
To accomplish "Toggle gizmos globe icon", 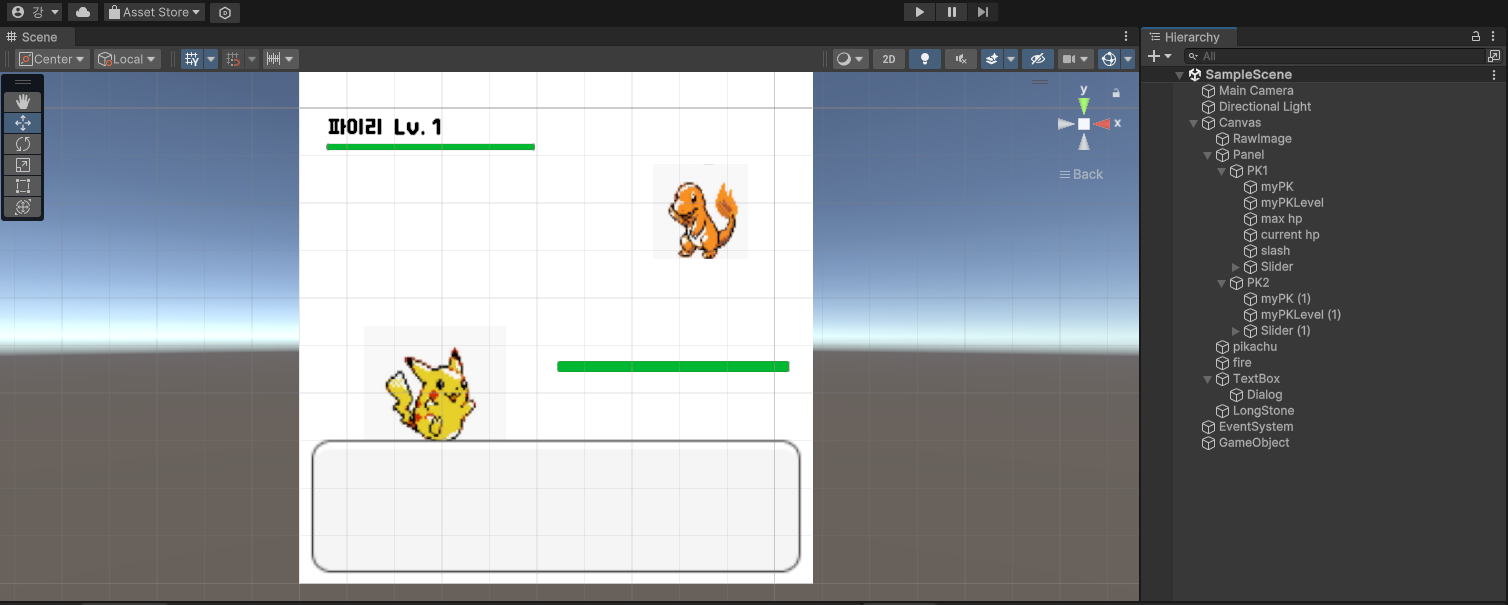I will coord(1108,59).
